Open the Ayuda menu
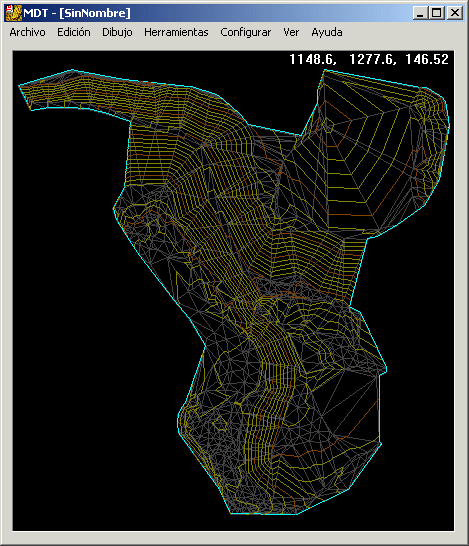This screenshot has height=546, width=469. 327,32
